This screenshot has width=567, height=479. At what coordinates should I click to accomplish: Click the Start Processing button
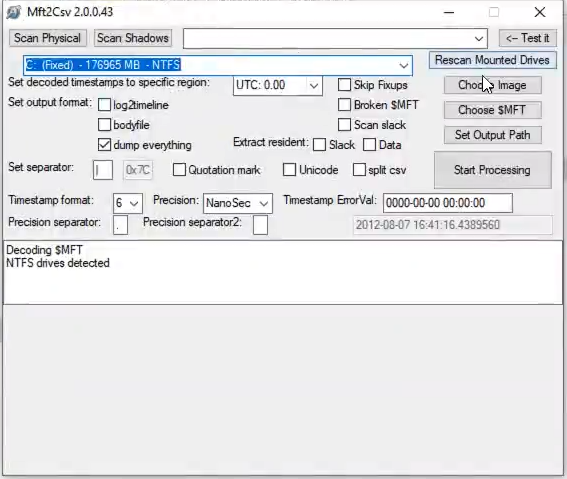(493, 170)
